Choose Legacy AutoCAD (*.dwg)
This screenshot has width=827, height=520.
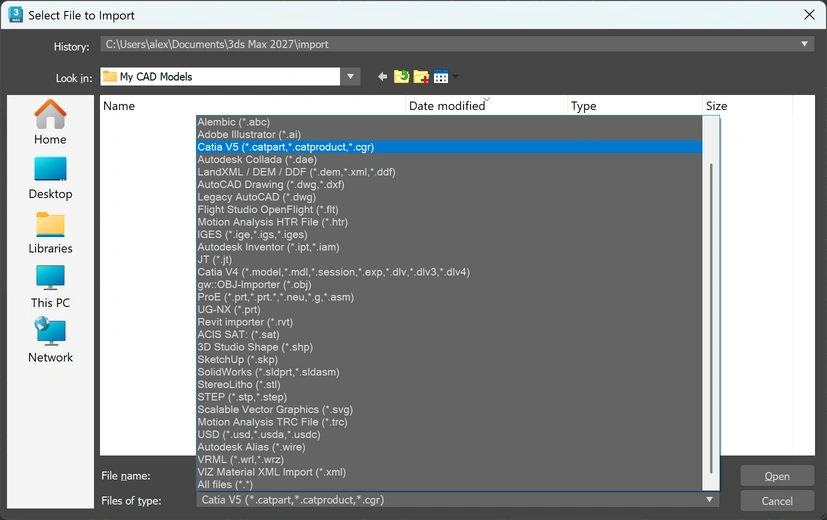click(449, 197)
